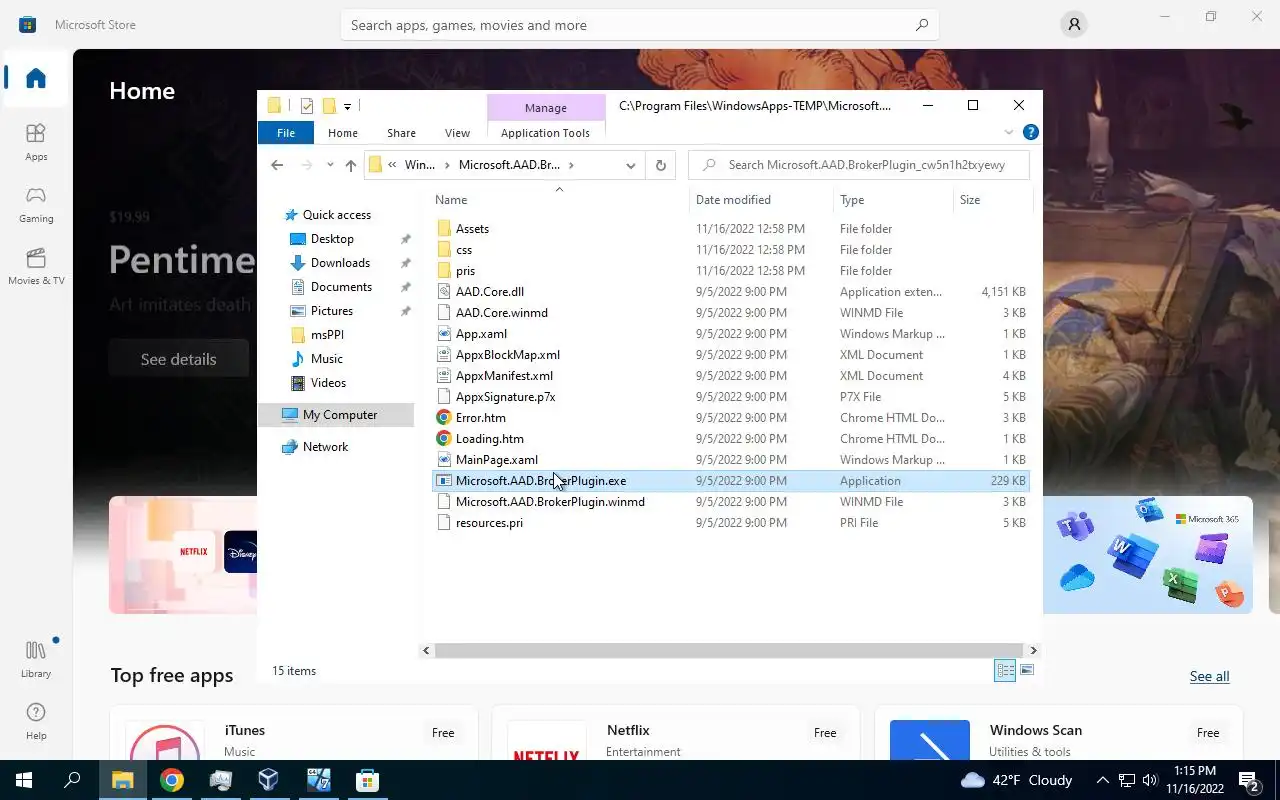
Task: Go up one folder level in Explorer
Action: click(350, 165)
